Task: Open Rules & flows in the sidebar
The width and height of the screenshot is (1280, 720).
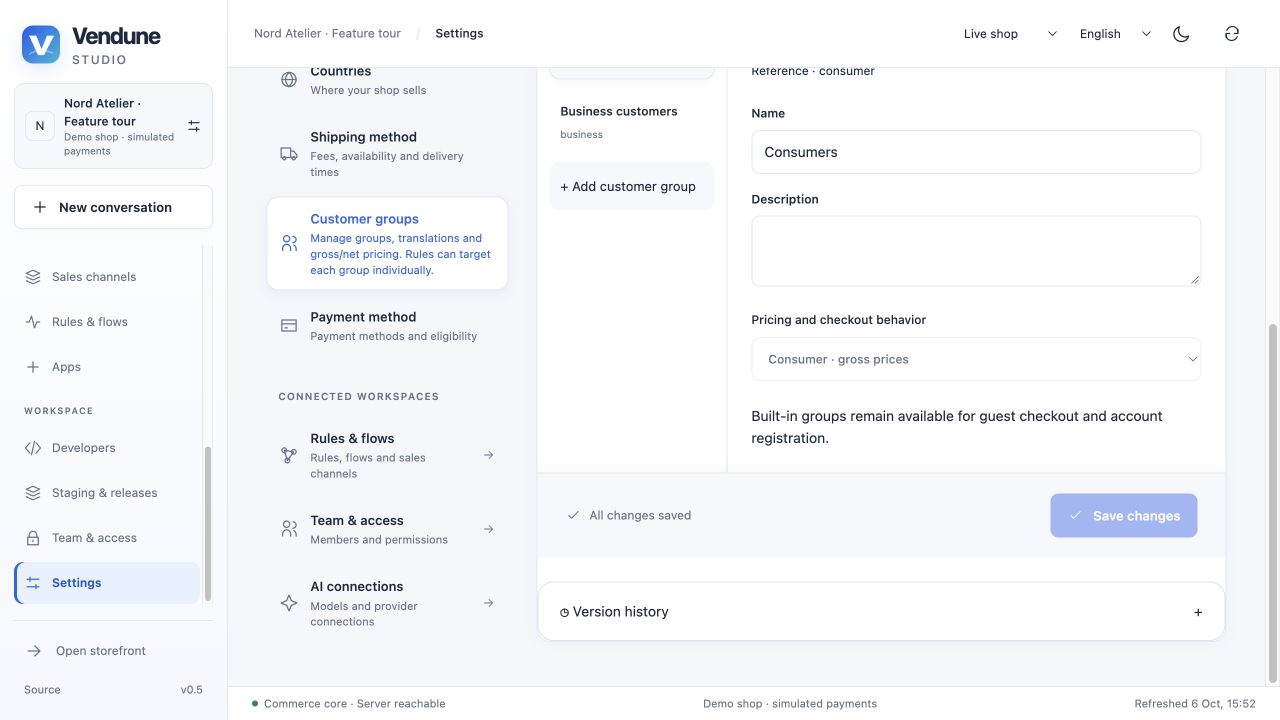Action: click(107, 322)
